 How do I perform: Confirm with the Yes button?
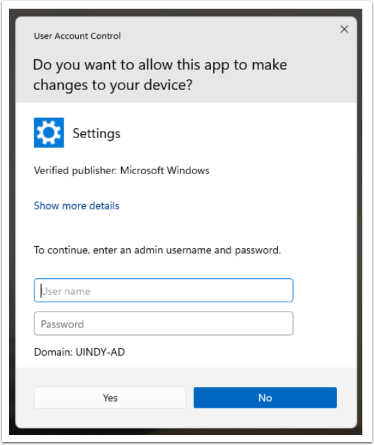pyautogui.click(x=110, y=397)
